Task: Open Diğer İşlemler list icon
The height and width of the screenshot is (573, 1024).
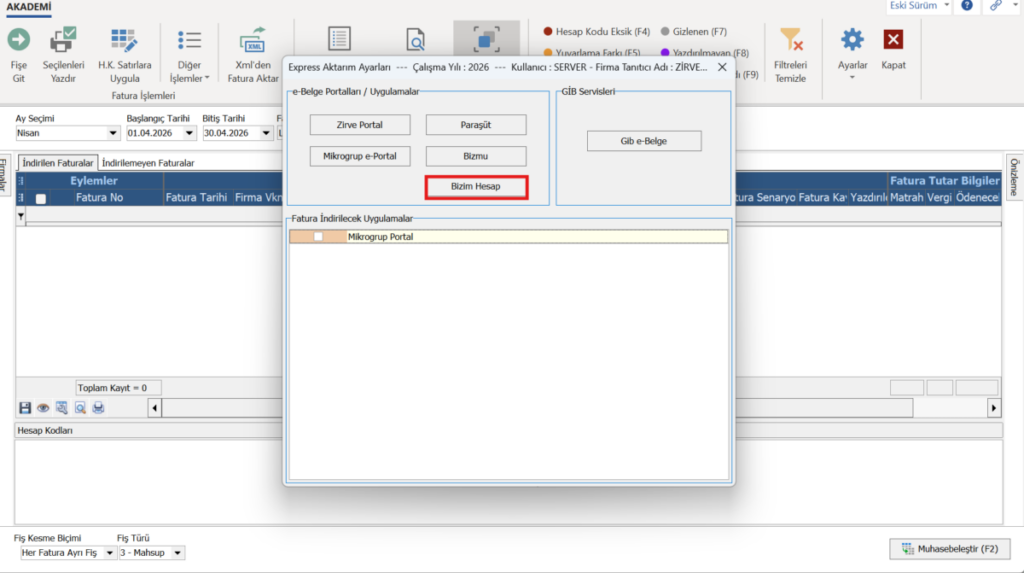Action: [189, 40]
